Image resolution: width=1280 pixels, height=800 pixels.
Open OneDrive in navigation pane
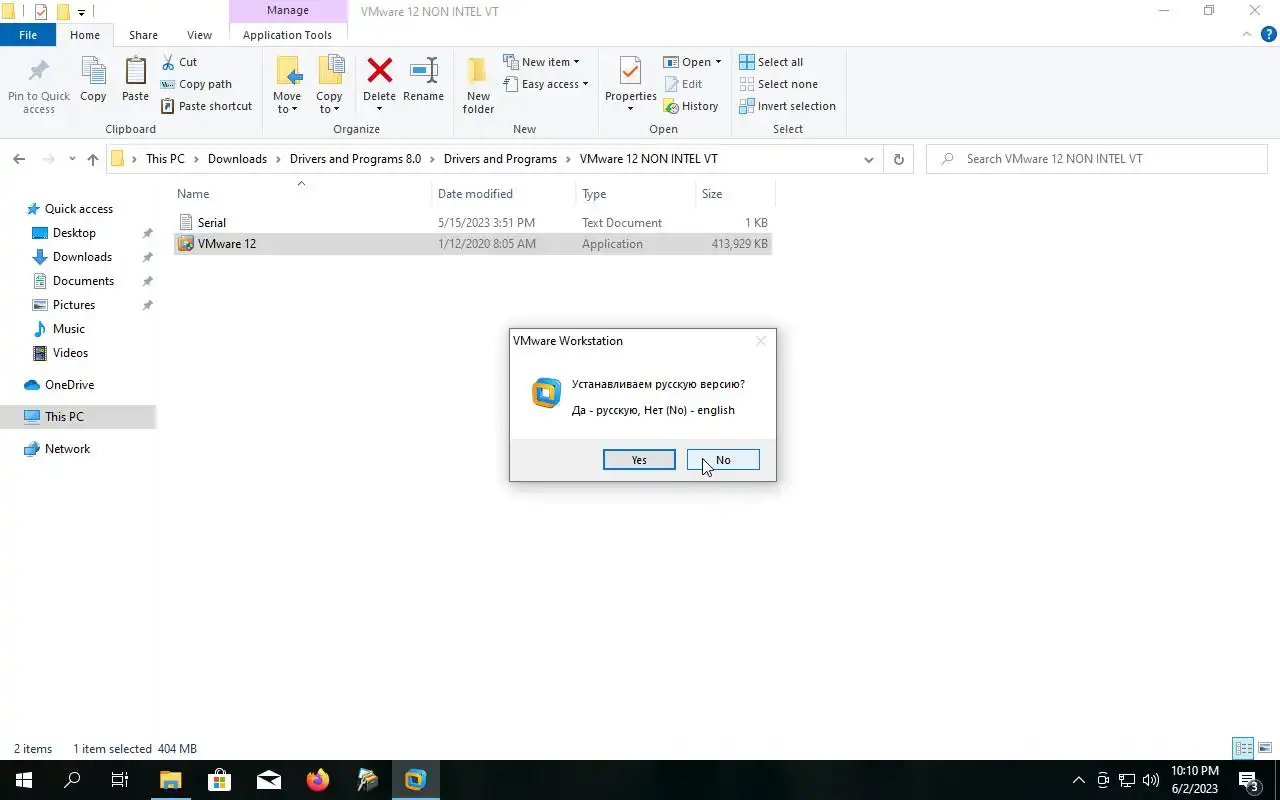[69, 385]
